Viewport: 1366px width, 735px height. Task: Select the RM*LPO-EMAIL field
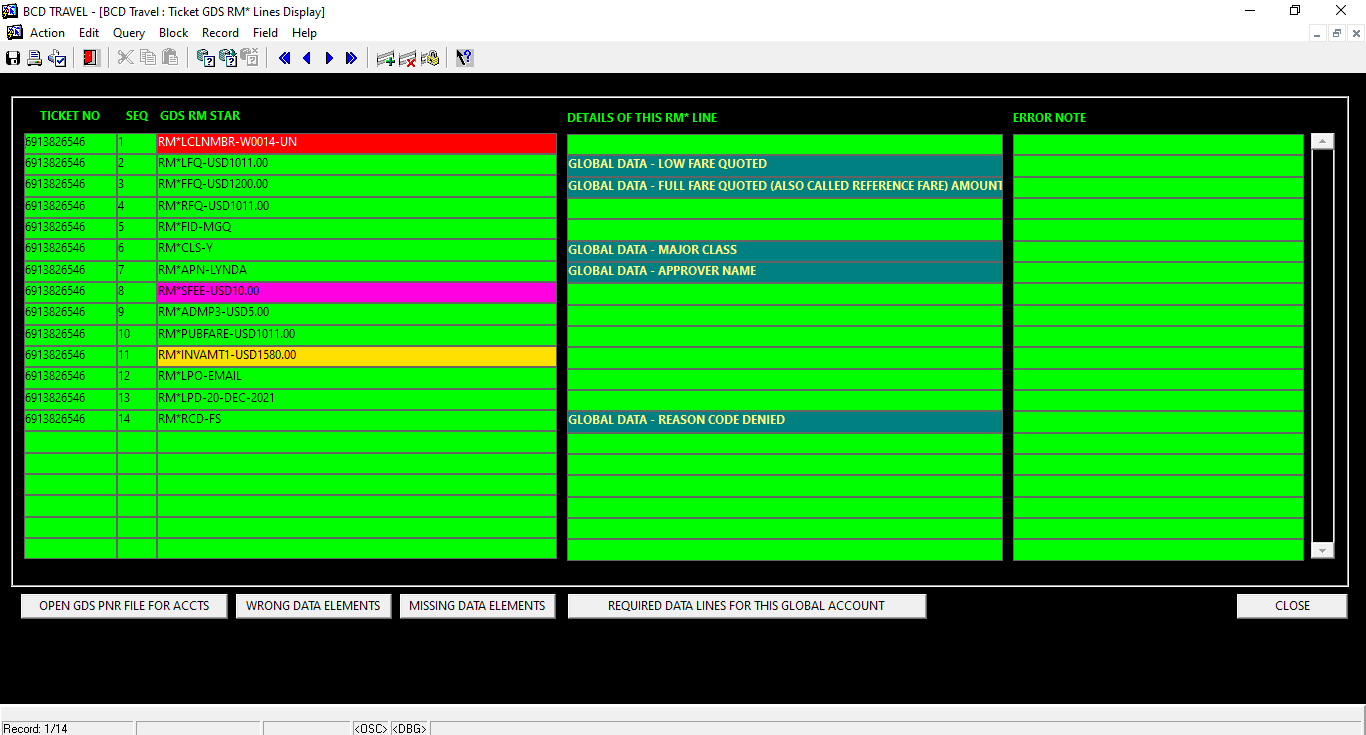[x=356, y=377]
